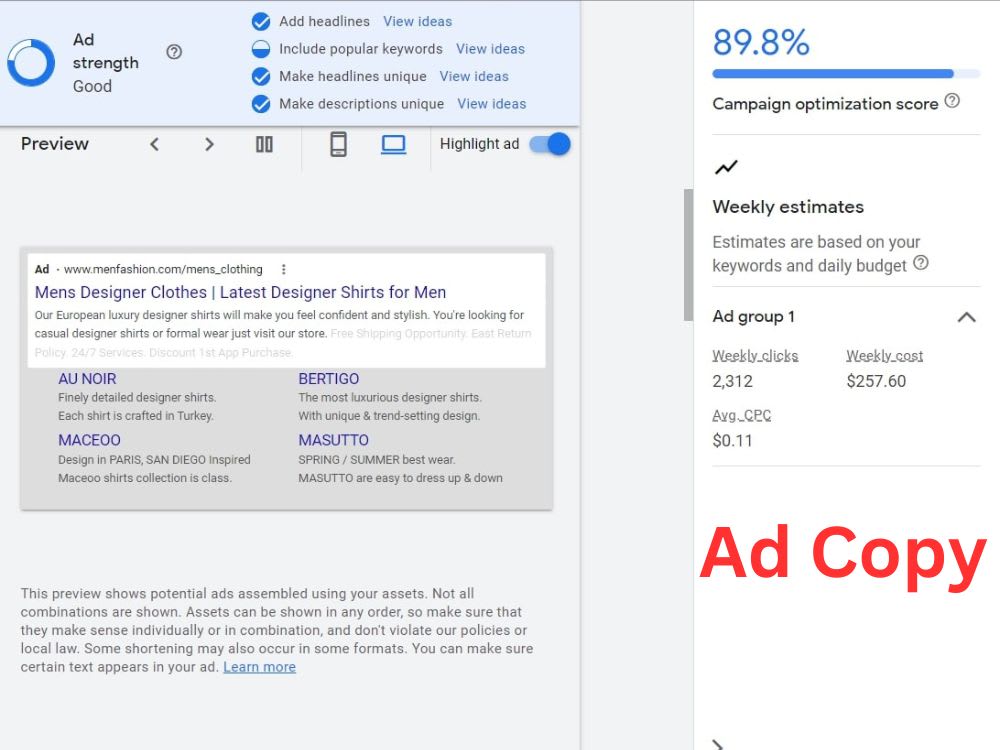The width and height of the screenshot is (1000, 750).
Task: Click the Ad strength help icon
Action: point(174,52)
